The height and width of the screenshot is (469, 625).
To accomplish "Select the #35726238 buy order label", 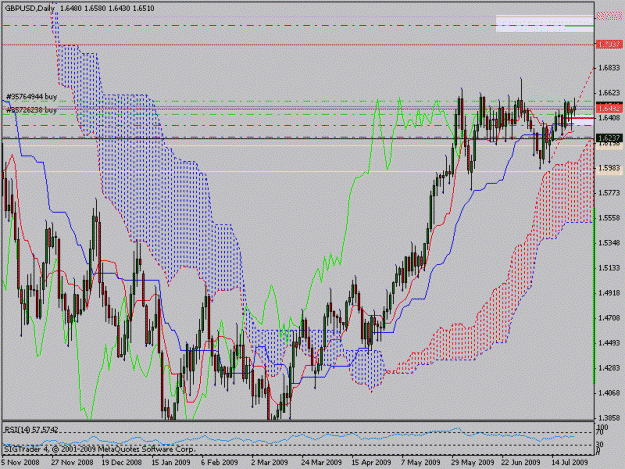I will 31,110.
